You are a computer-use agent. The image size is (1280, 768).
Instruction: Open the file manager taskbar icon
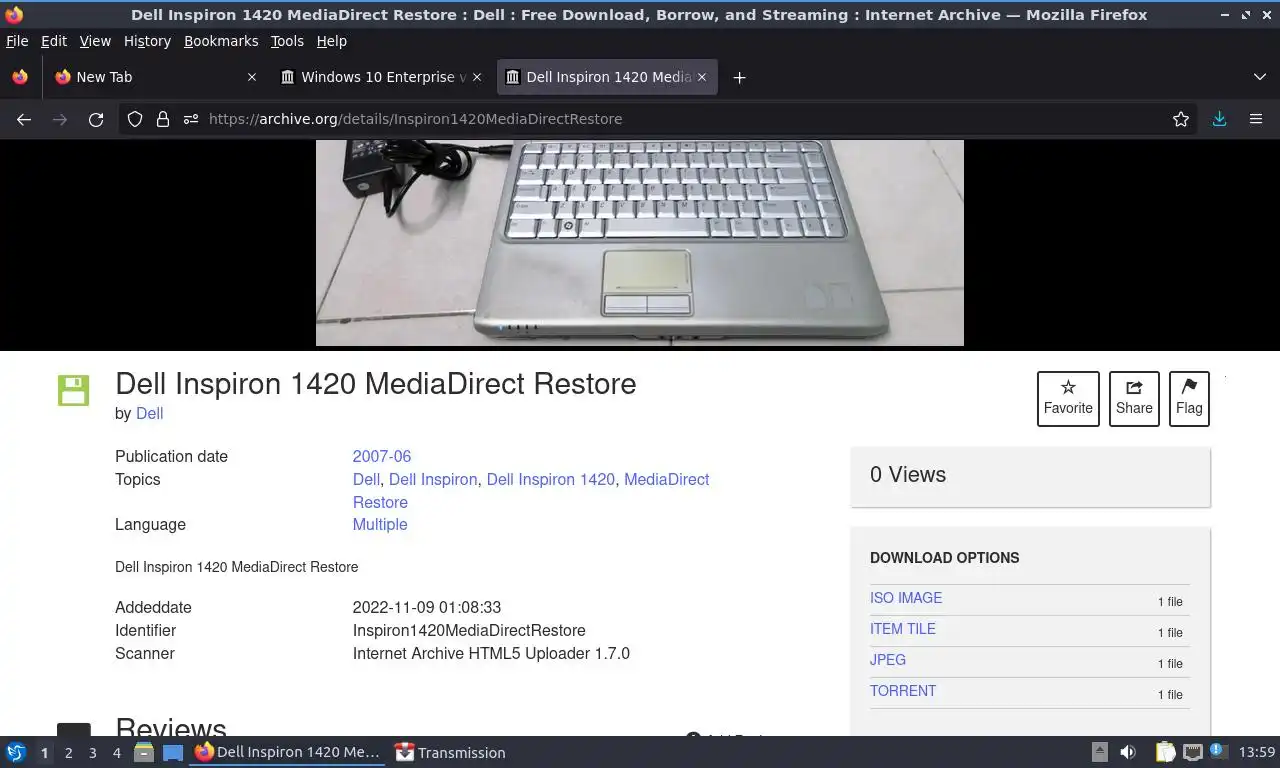144,752
